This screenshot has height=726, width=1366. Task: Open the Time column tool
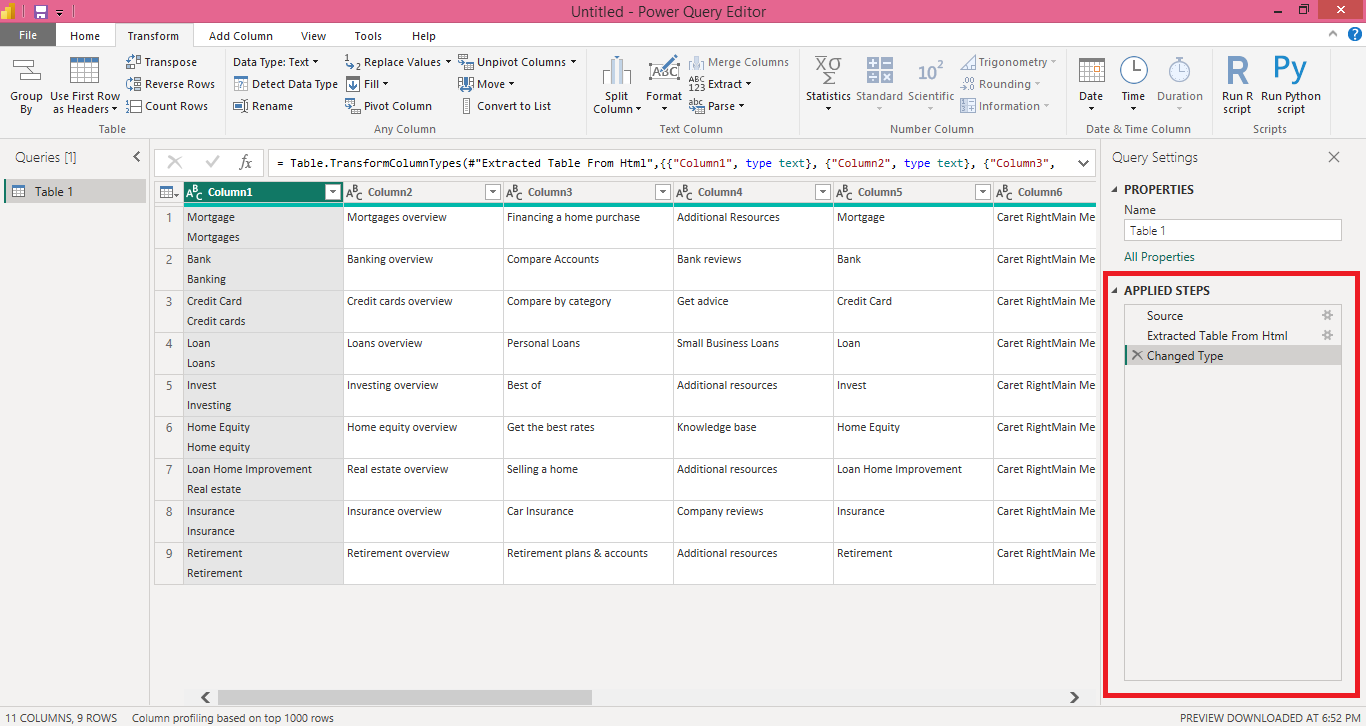click(1133, 85)
